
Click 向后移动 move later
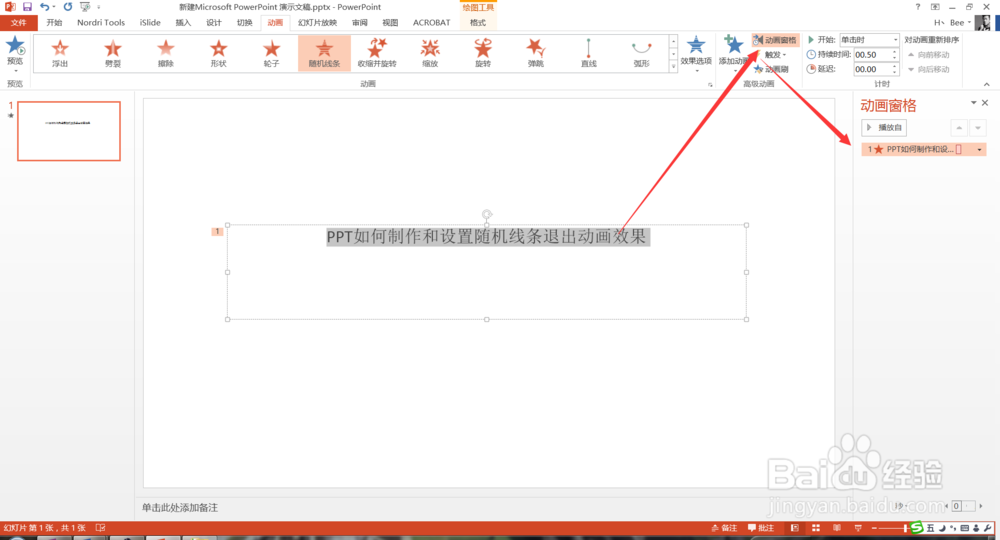(x=929, y=69)
